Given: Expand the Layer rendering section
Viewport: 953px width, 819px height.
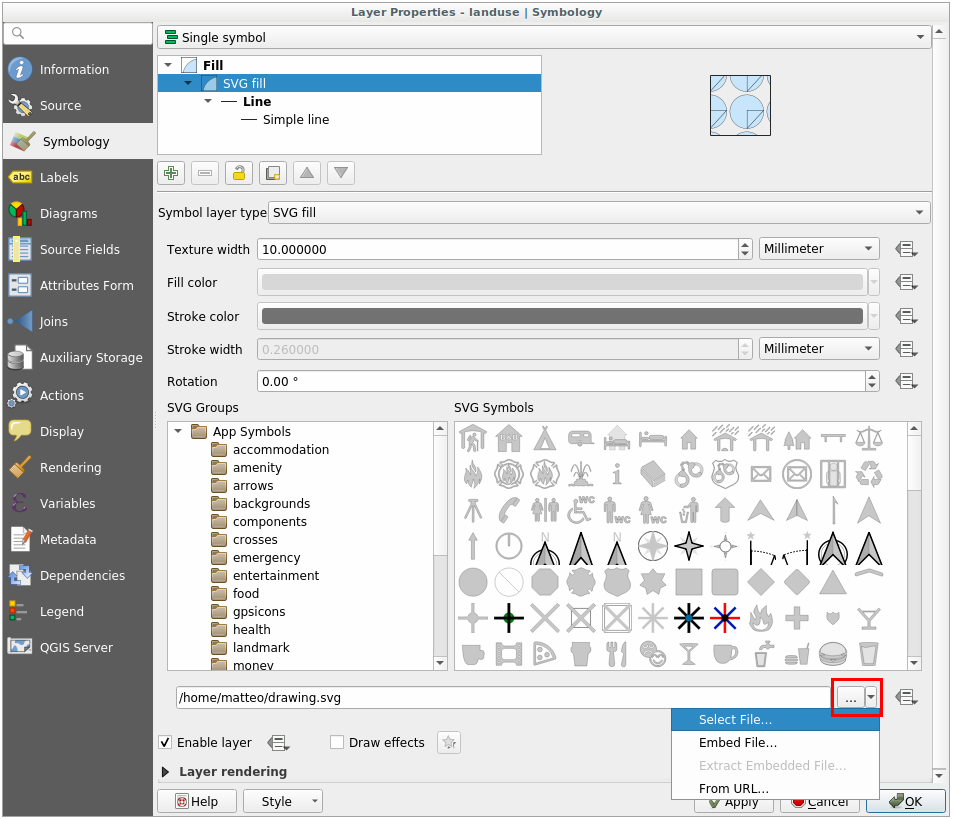Looking at the screenshot, I should 166,772.
